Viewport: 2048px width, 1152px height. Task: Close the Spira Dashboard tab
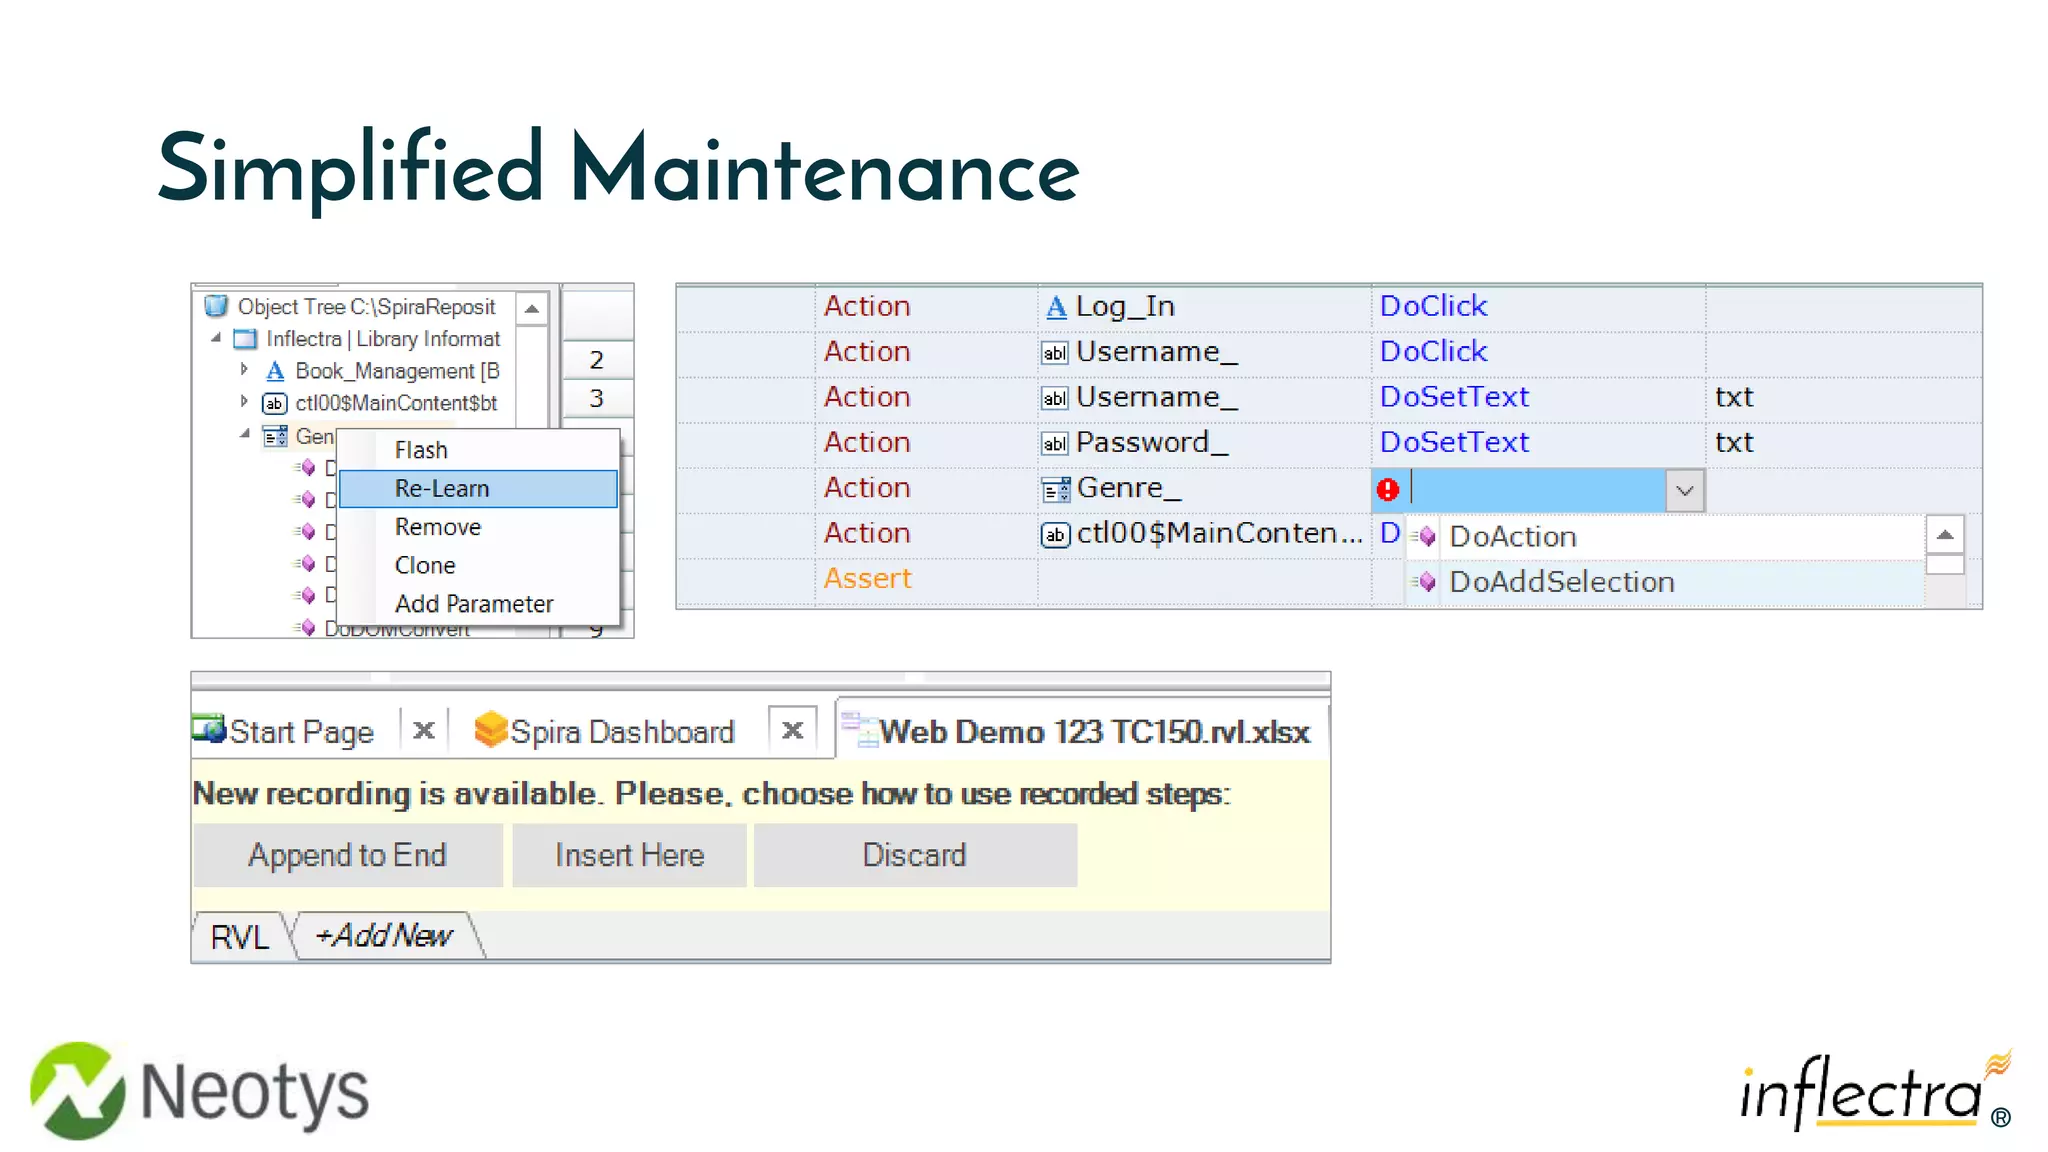point(793,730)
